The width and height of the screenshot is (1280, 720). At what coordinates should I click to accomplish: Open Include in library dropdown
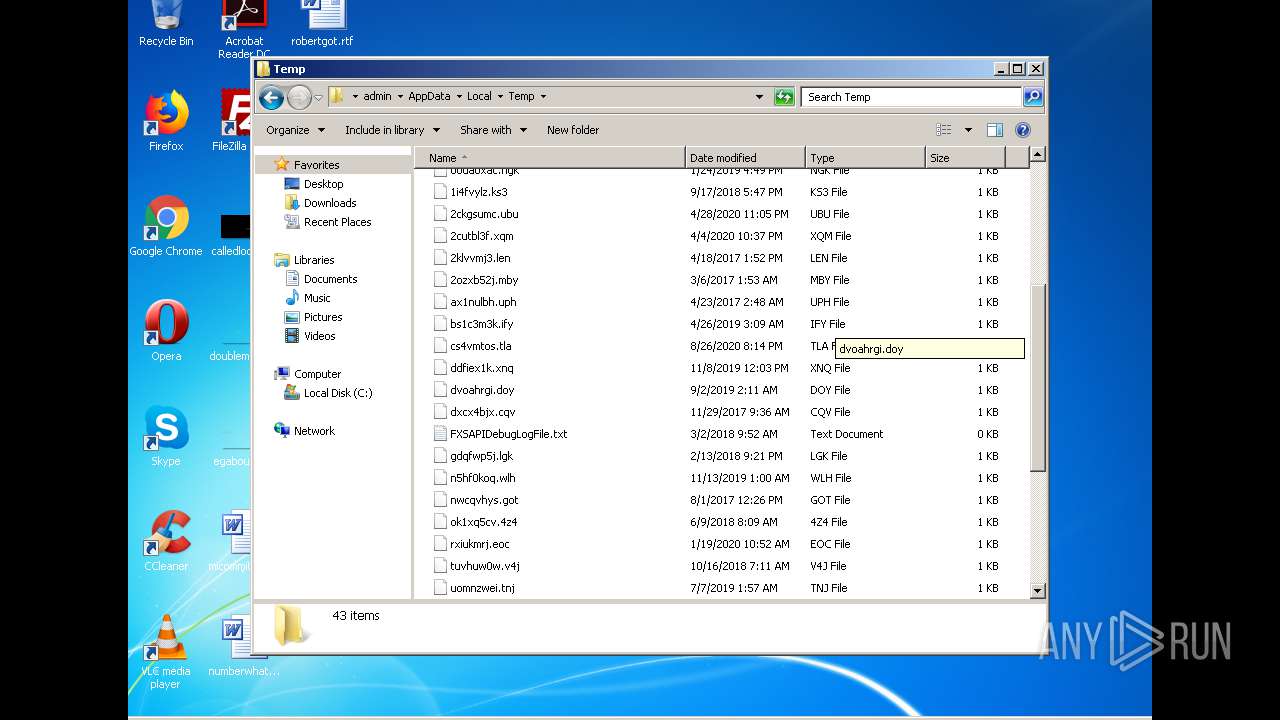392,130
